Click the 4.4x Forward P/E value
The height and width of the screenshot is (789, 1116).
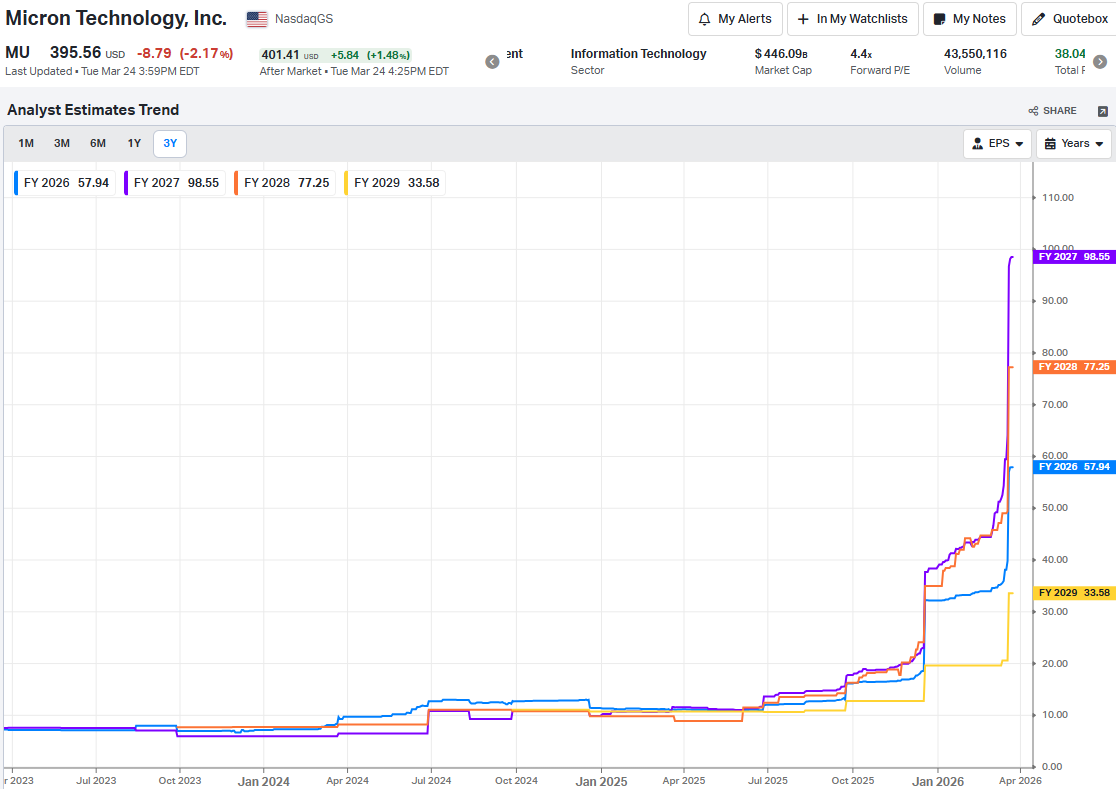861,54
